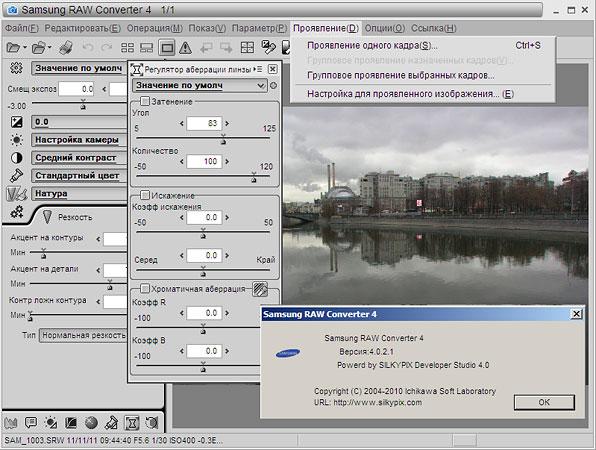Open the Средний контраст dropdown
The width and height of the screenshot is (596, 450).
79,158
